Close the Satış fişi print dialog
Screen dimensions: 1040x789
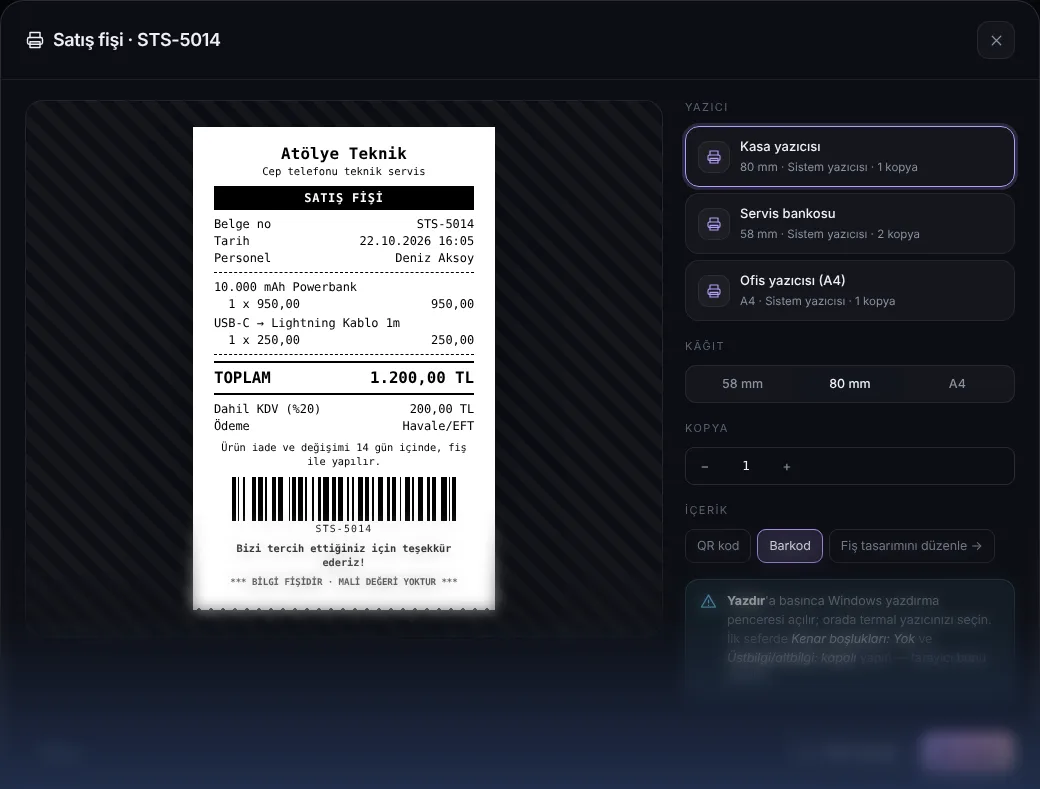[996, 40]
